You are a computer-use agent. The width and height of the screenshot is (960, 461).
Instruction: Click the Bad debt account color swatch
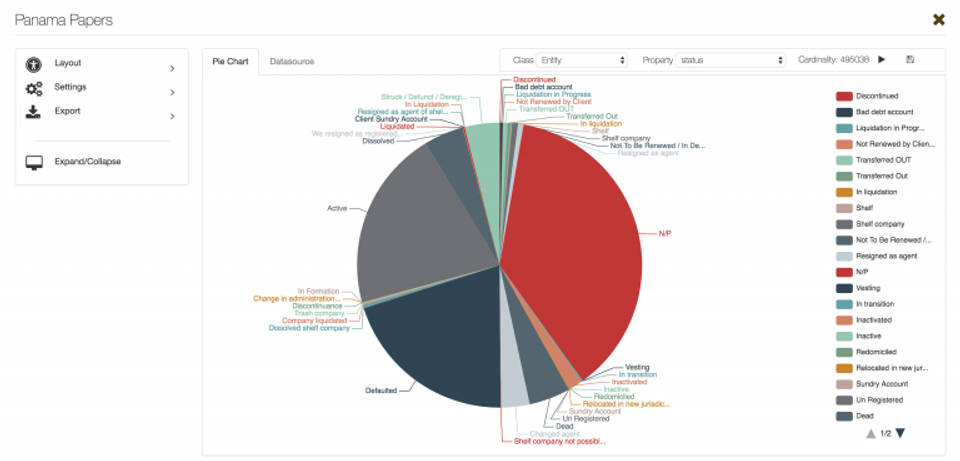point(843,112)
